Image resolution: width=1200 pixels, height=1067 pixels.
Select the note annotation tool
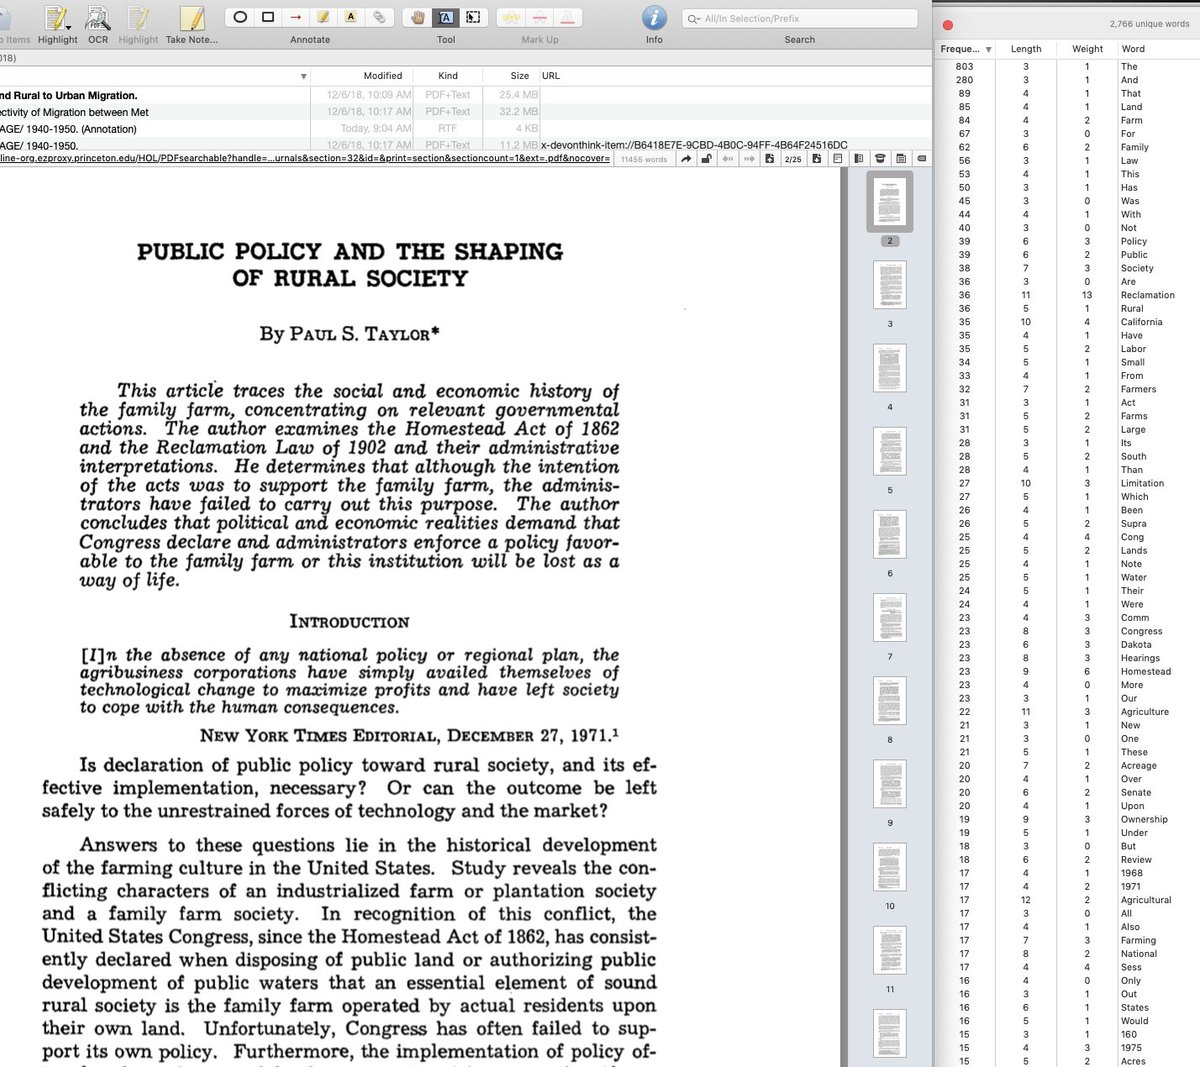tap(323, 17)
